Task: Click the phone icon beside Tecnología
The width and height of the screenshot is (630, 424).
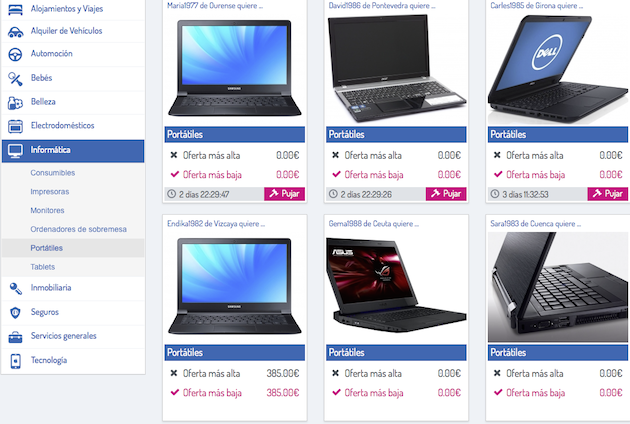Action: pyautogui.click(x=15, y=361)
